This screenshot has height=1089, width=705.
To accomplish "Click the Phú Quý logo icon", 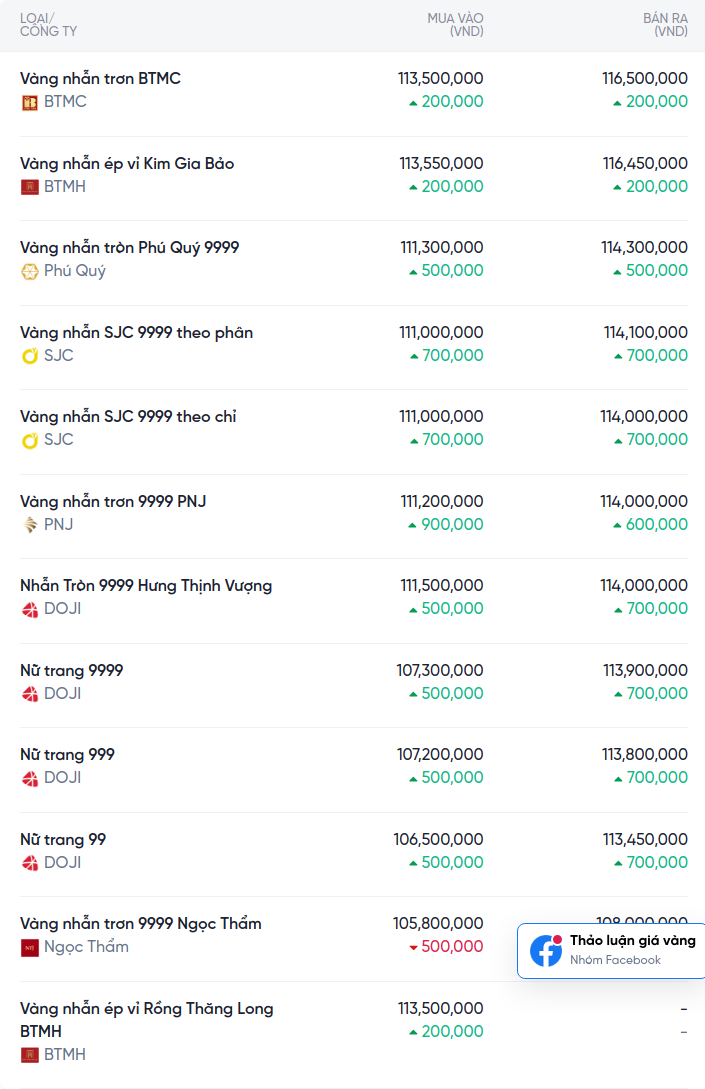I will (x=30, y=271).
